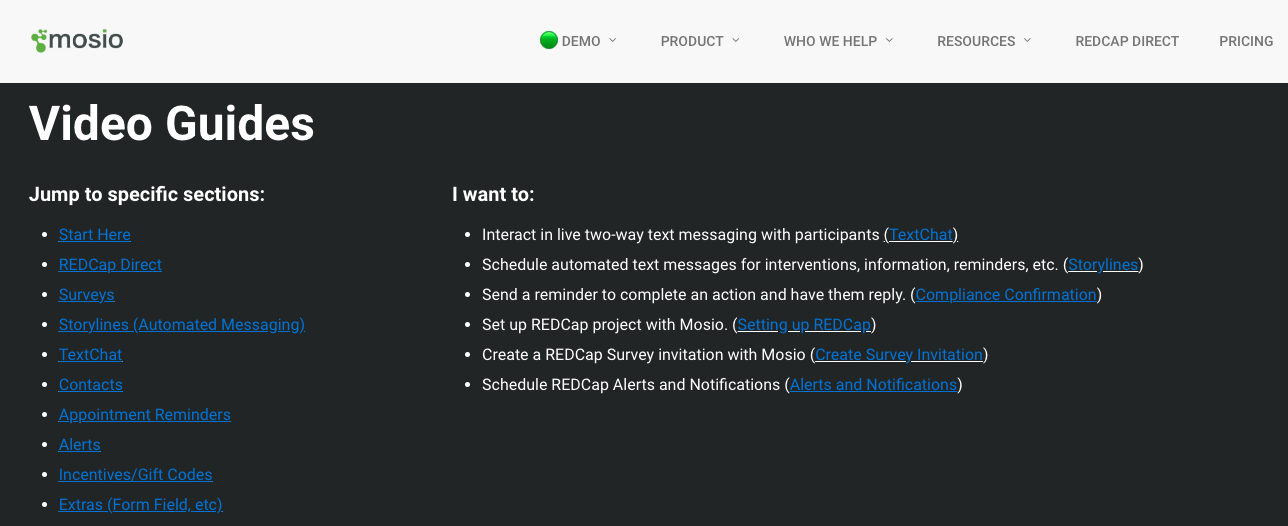Expand the DEMO dropdown chevron

(613, 40)
